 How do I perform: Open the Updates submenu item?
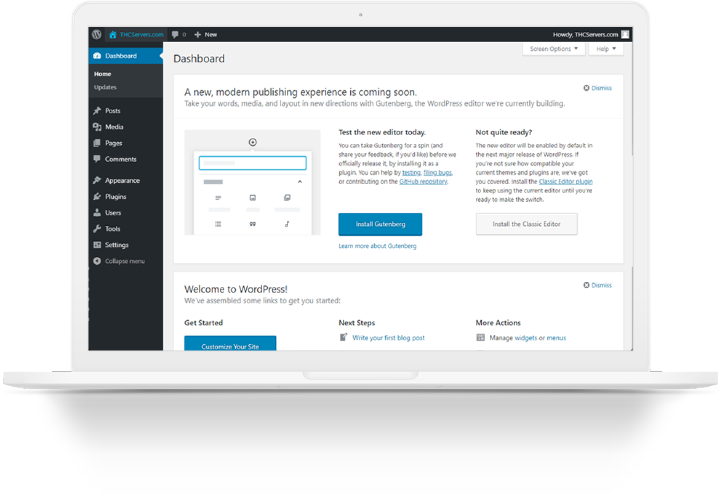[105, 87]
